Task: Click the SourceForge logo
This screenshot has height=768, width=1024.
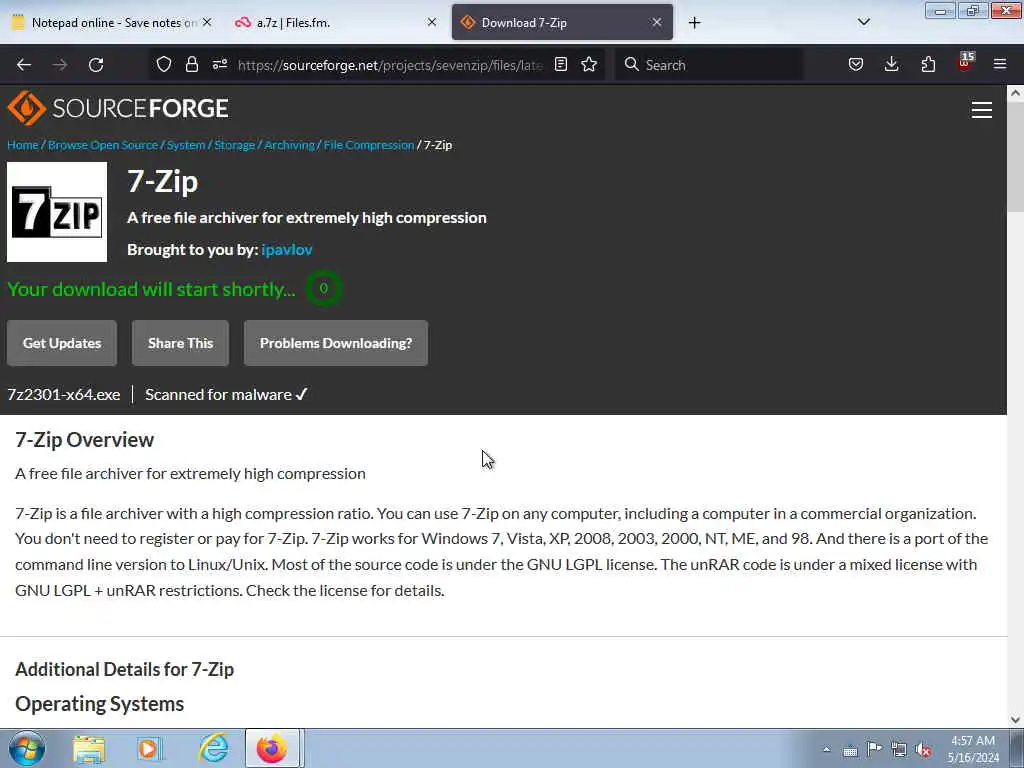Action: [x=118, y=108]
